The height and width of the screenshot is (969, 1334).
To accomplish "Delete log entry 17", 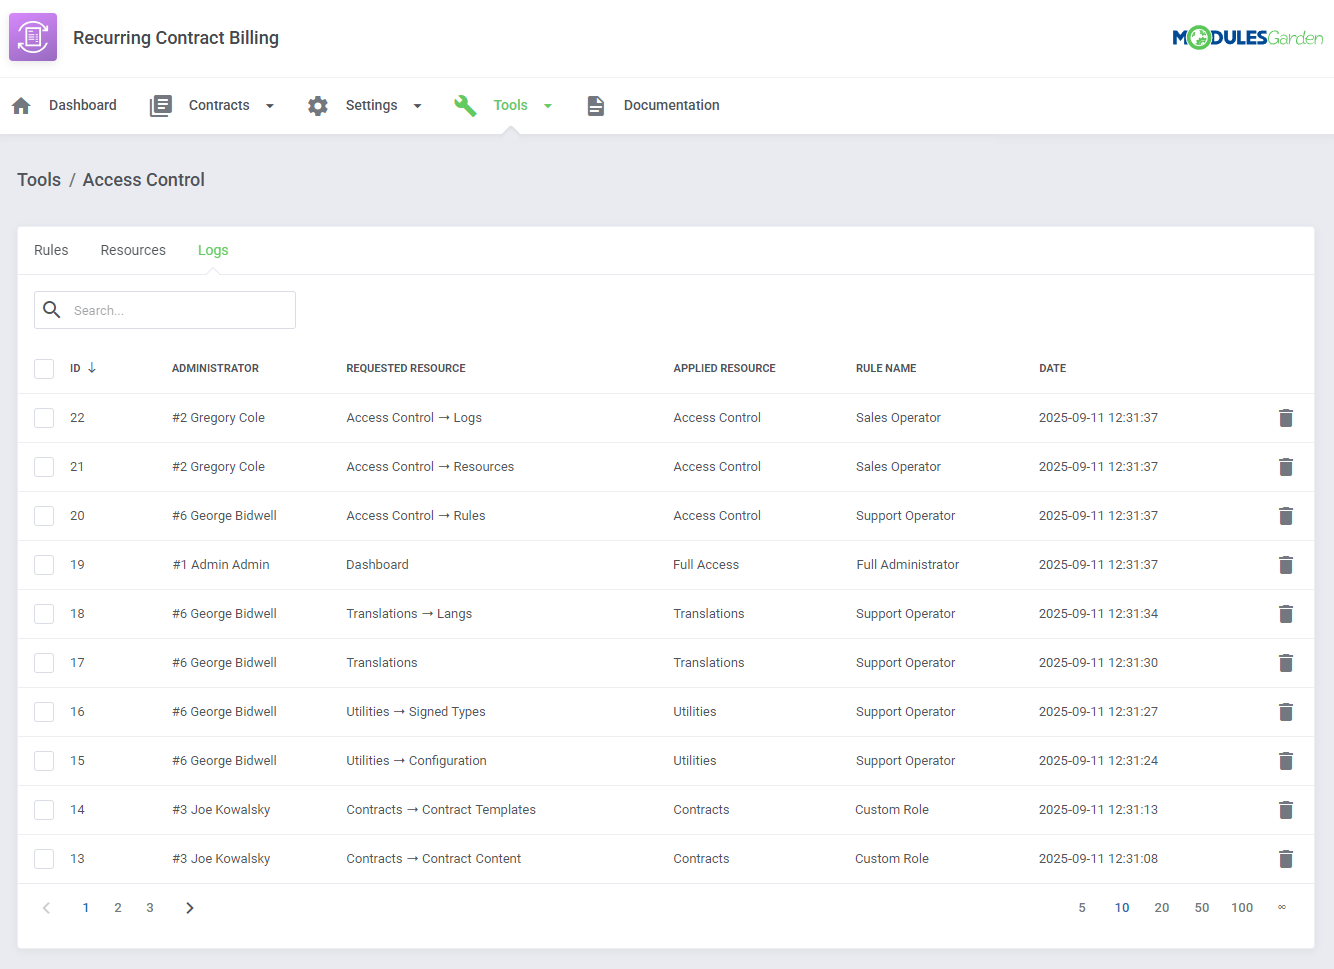I will click(x=1286, y=663).
